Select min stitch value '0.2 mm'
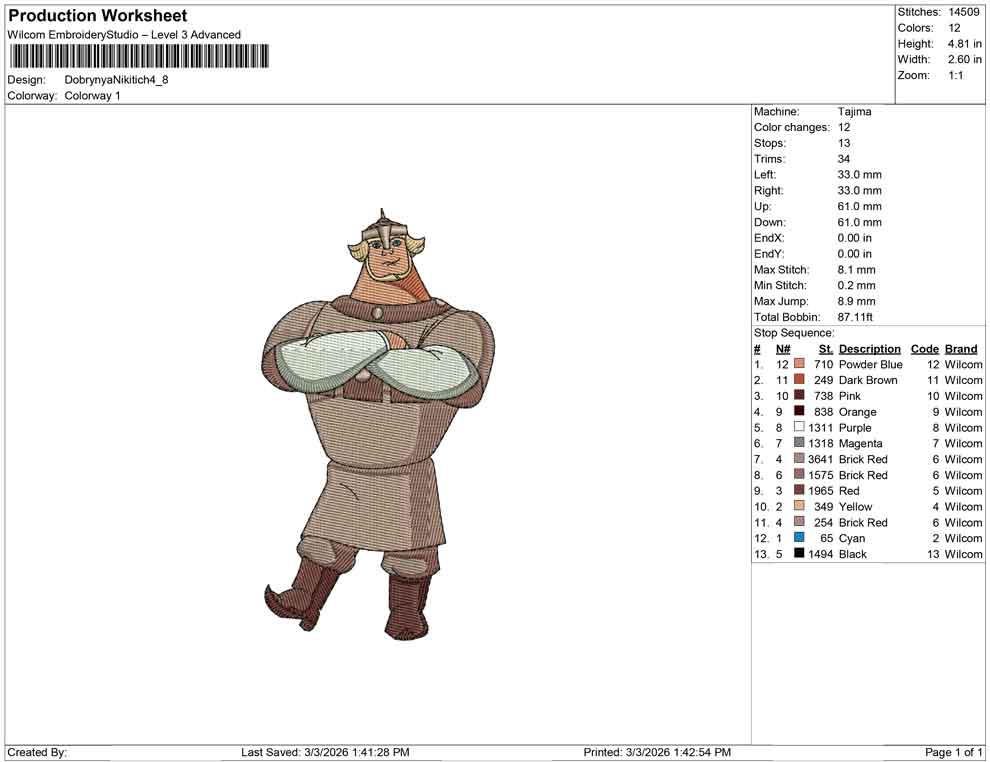 (x=856, y=285)
